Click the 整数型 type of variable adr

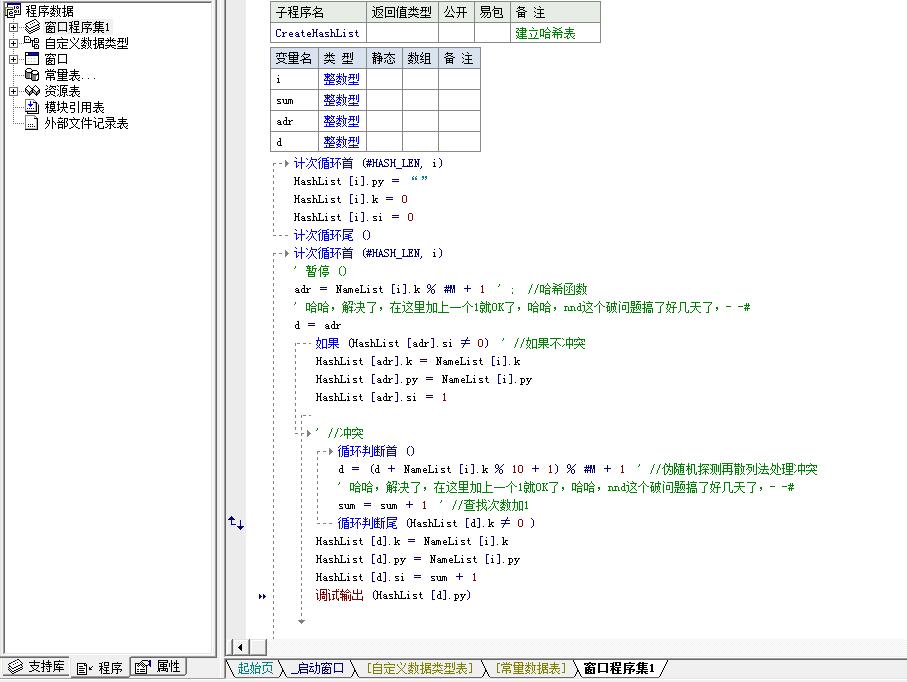tap(341, 121)
